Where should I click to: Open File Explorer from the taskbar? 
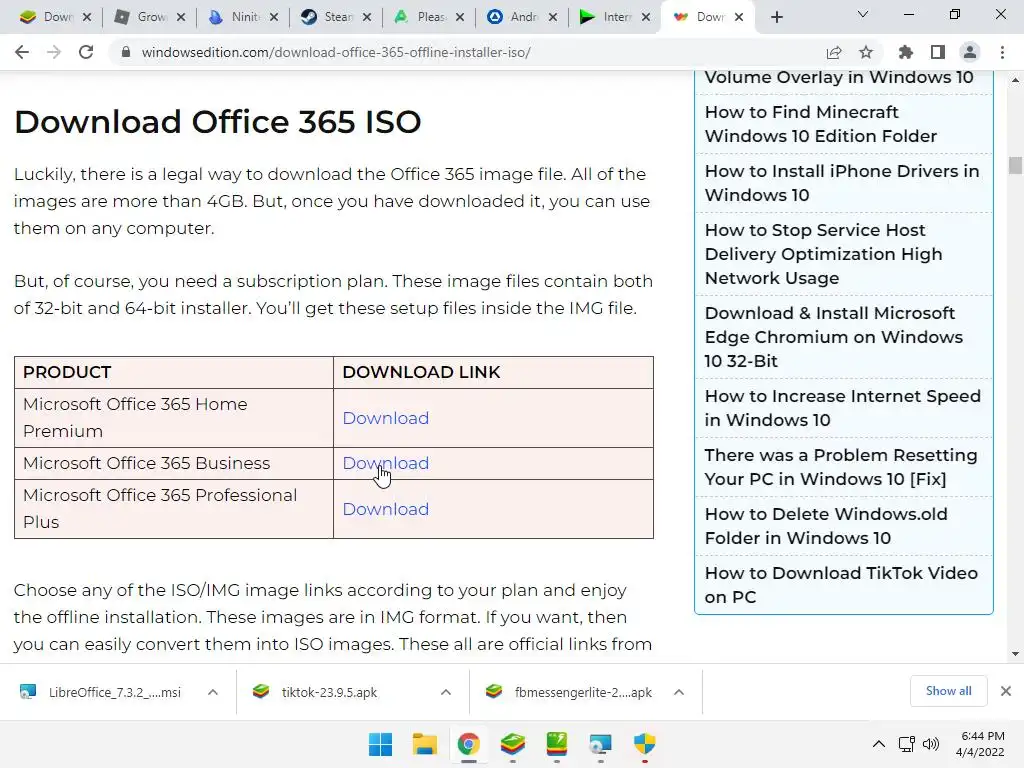click(424, 744)
